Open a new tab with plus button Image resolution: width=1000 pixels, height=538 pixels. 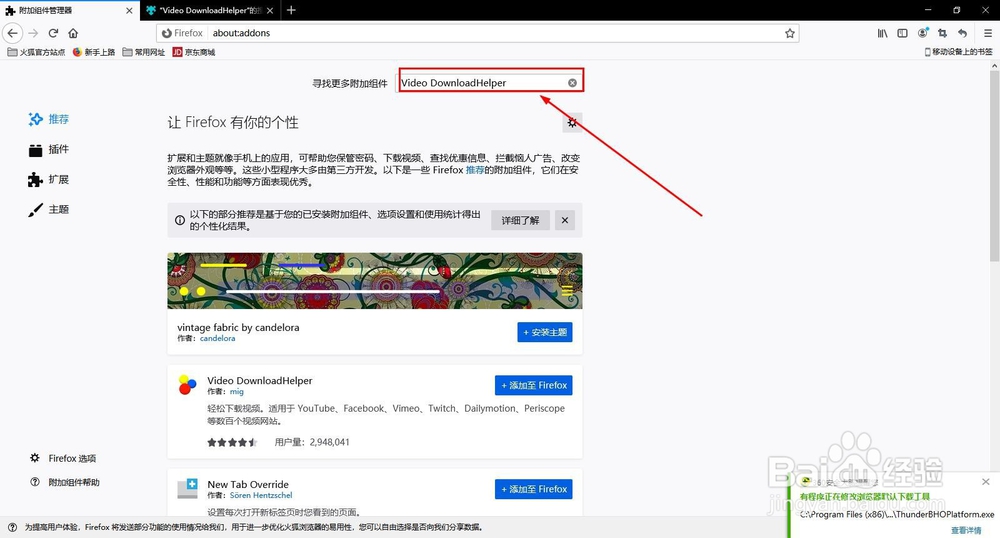coord(291,10)
